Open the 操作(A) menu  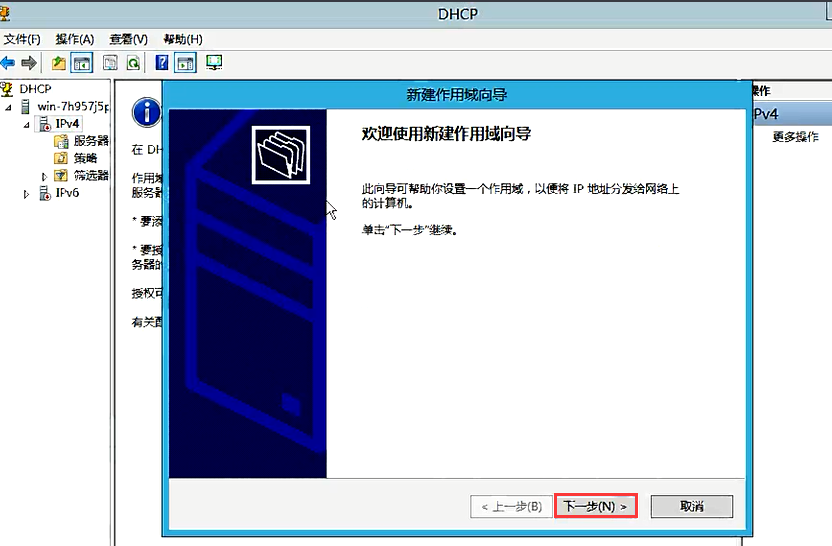(75, 39)
